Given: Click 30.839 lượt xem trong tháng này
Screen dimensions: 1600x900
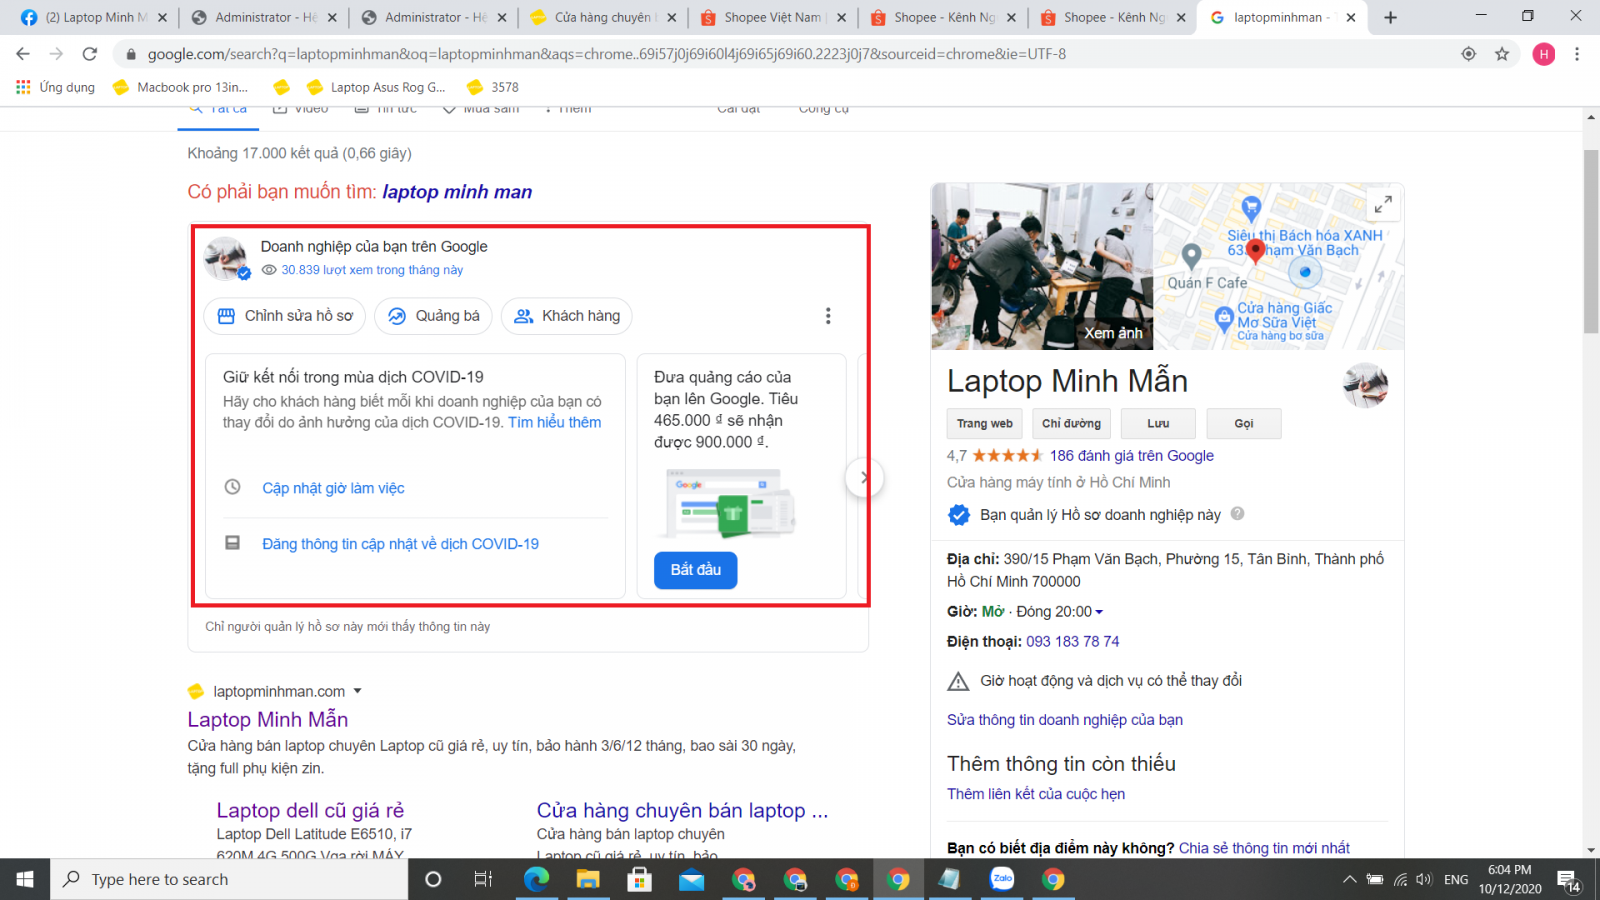Looking at the screenshot, I should tap(372, 270).
